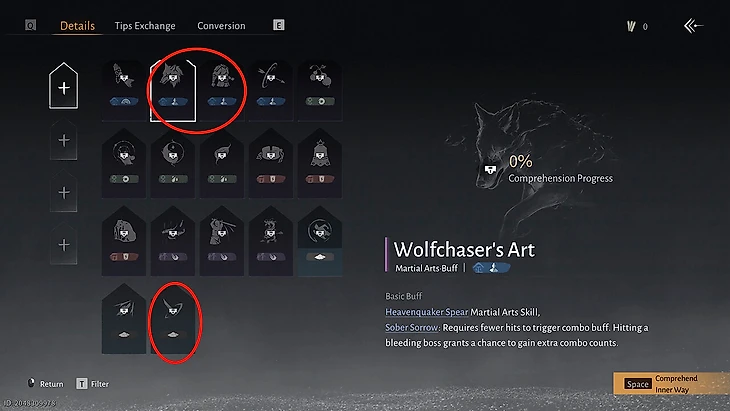Open the second empty equip slot plus
This screenshot has width=730, height=411.
click(x=64, y=140)
